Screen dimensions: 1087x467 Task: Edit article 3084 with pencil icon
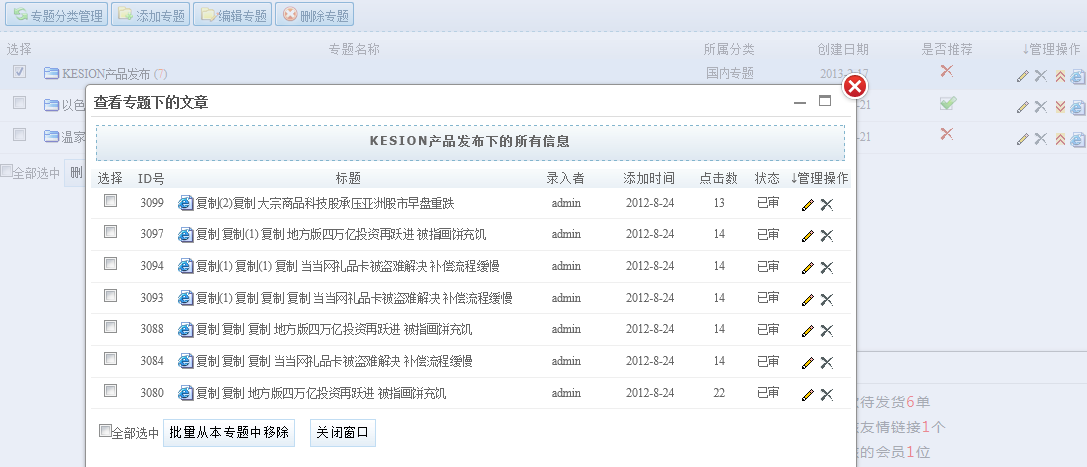[x=807, y=362]
